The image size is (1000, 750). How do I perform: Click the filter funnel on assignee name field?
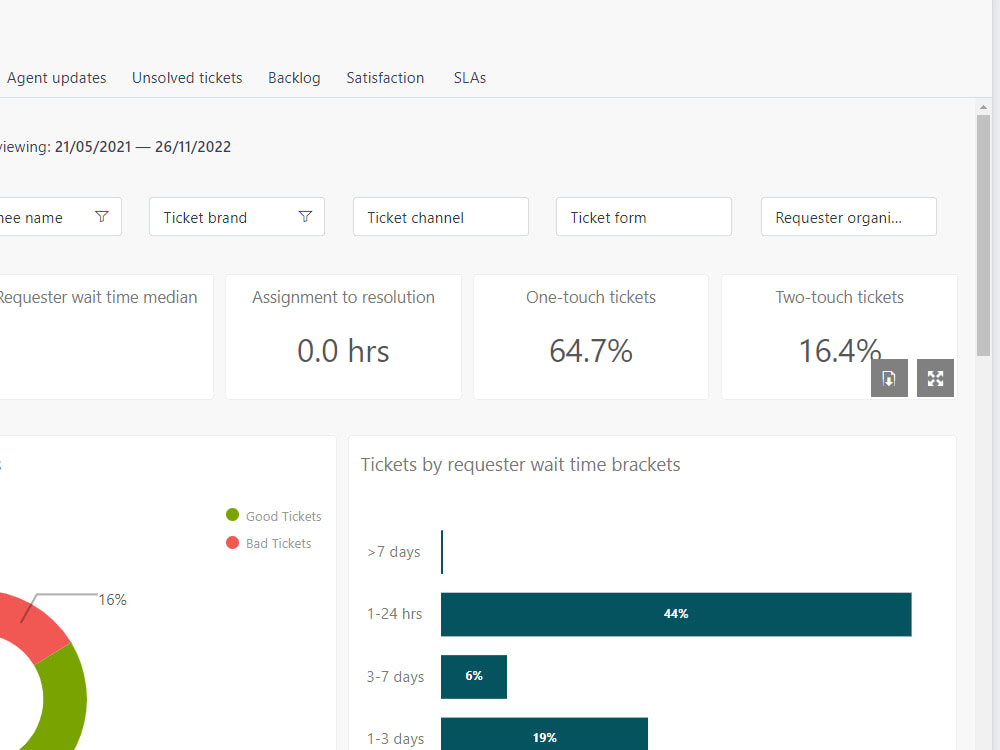point(101,216)
